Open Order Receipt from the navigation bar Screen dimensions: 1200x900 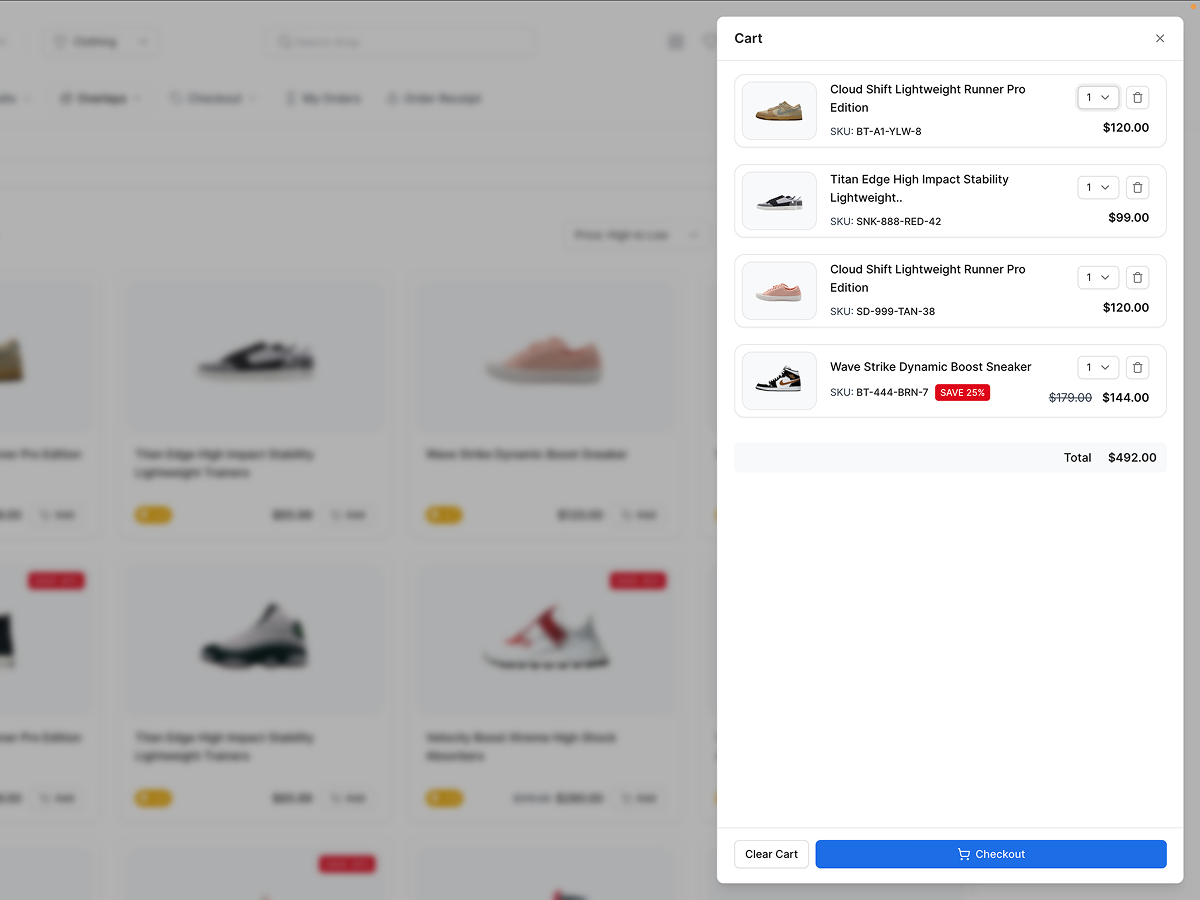[434, 99]
